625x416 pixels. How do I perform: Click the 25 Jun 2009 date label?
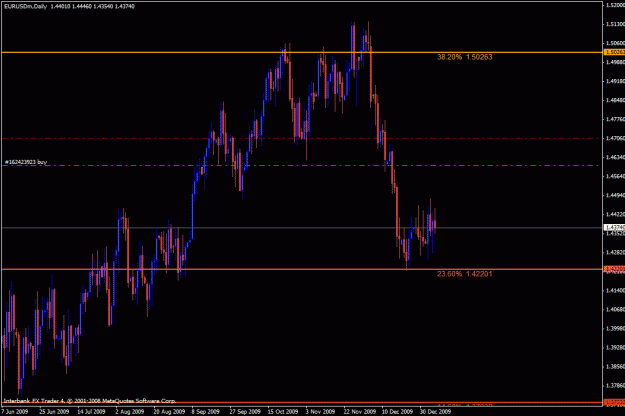click(54, 411)
